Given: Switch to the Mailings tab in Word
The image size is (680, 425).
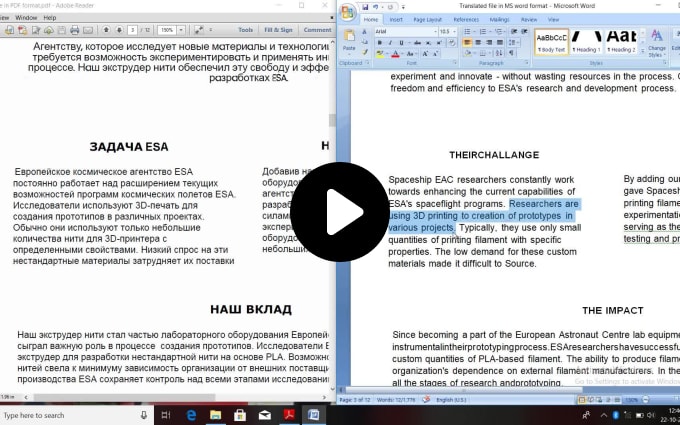Looking at the screenshot, I should (499, 20).
